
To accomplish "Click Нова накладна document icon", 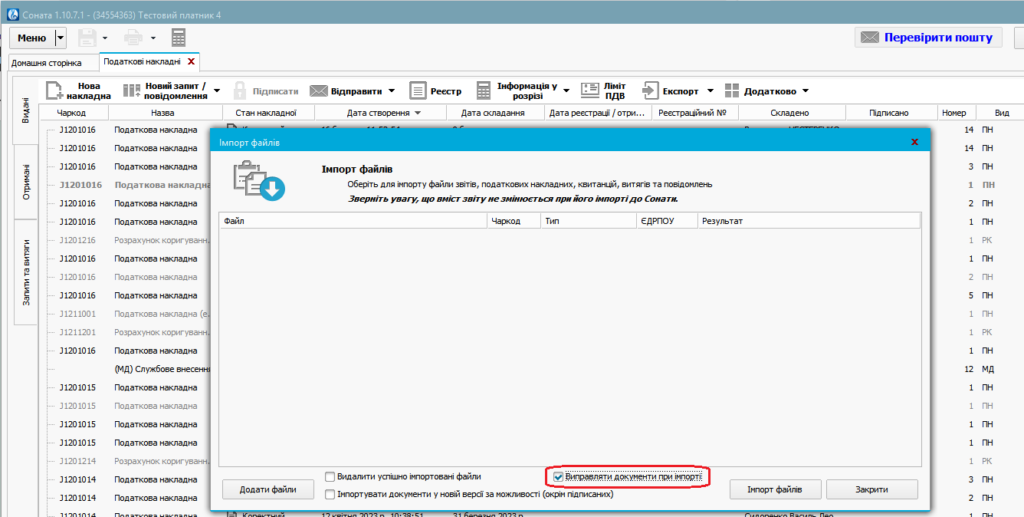I will (x=54, y=91).
